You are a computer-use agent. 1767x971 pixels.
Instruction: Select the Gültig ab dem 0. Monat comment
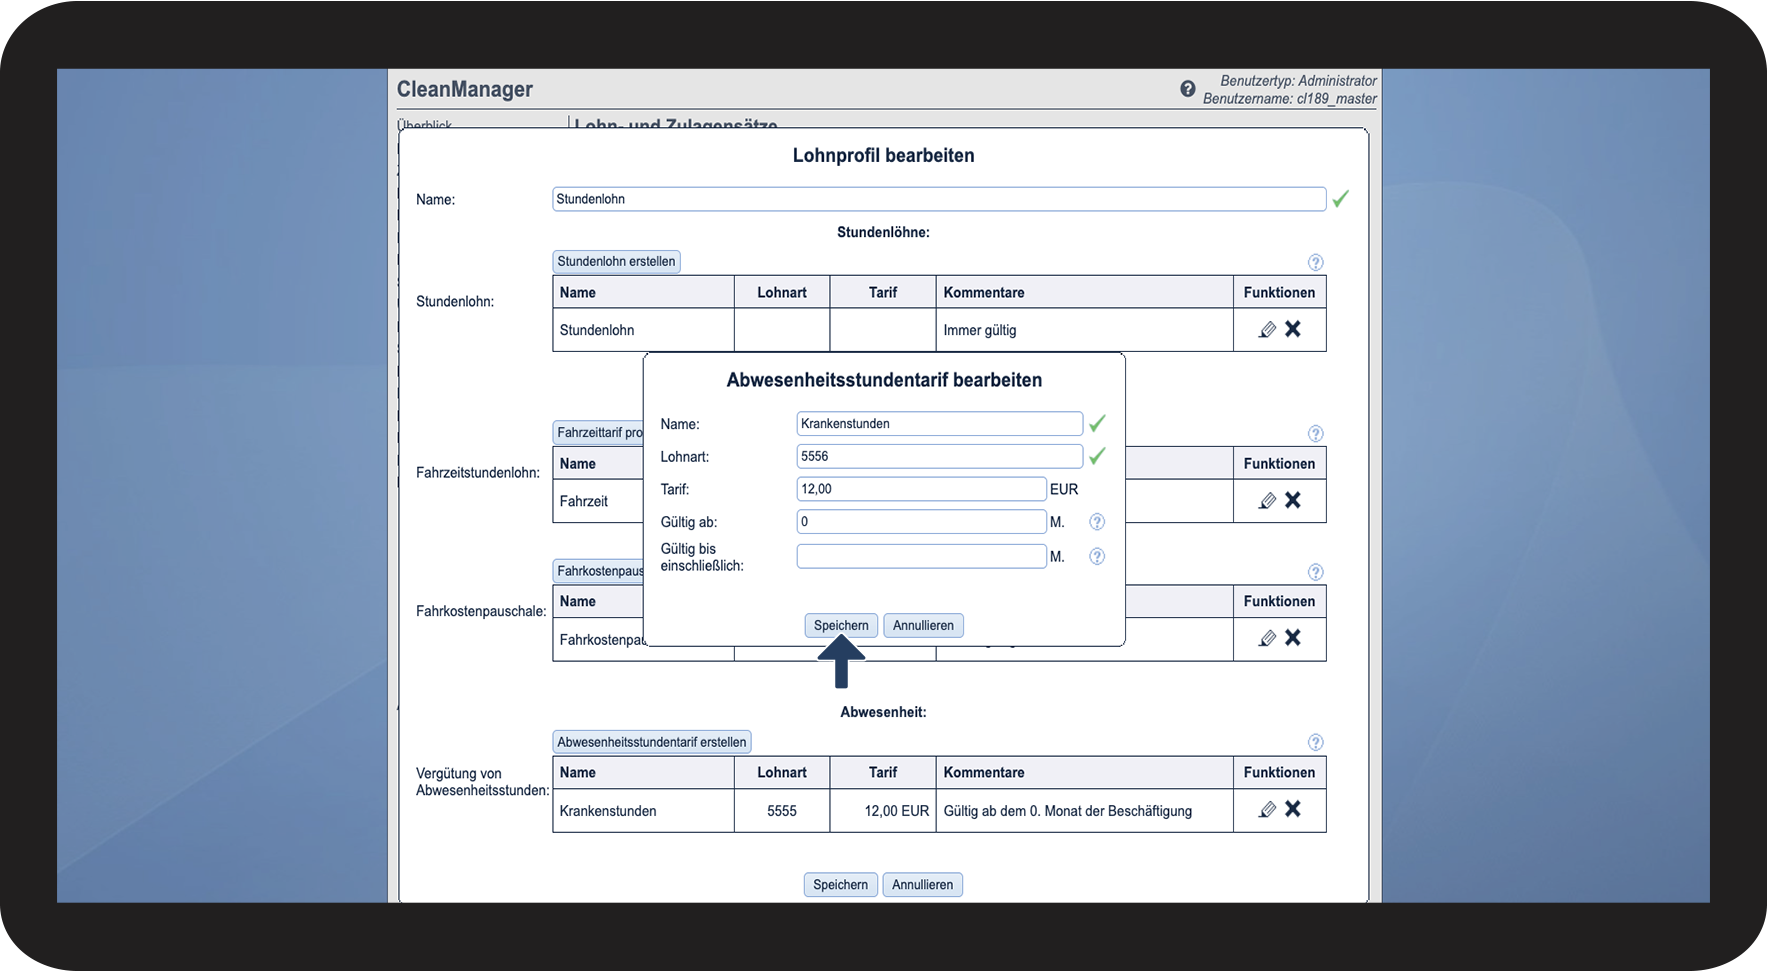coord(1084,811)
